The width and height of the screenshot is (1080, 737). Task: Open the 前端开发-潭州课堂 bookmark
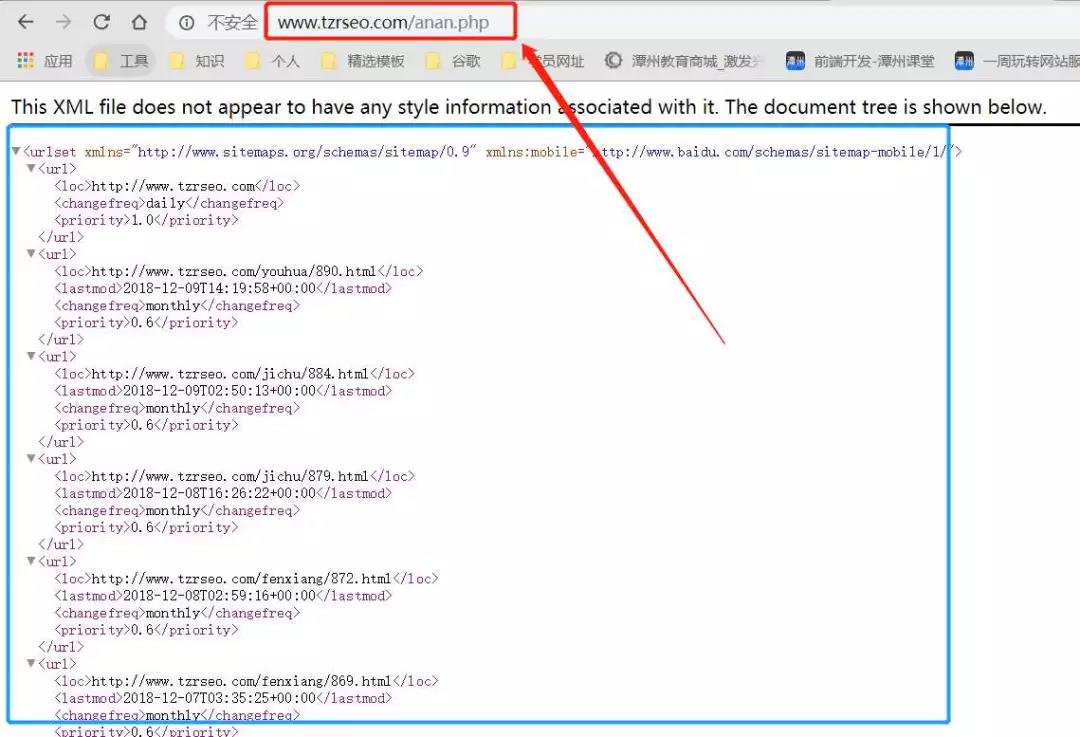861,61
